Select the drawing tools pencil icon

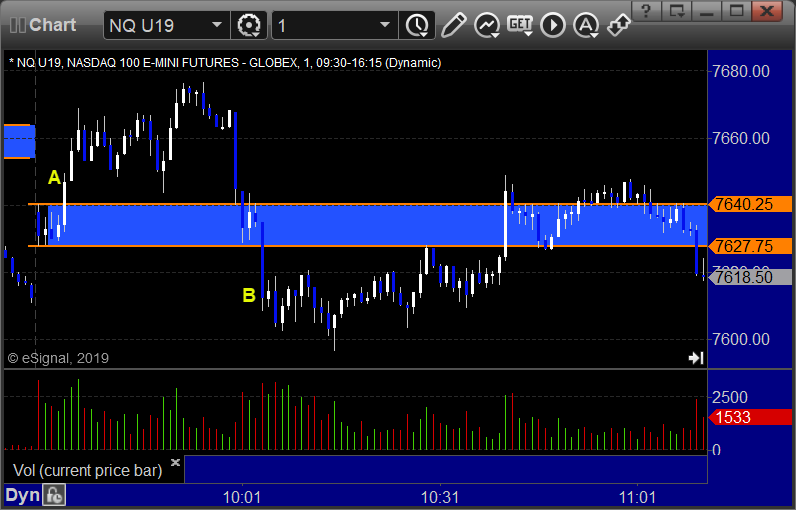(x=453, y=25)
